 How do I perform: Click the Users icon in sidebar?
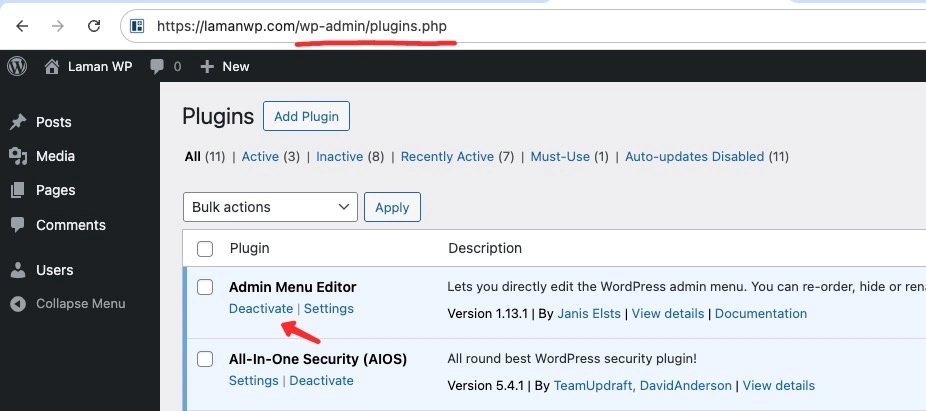point(18,270)
